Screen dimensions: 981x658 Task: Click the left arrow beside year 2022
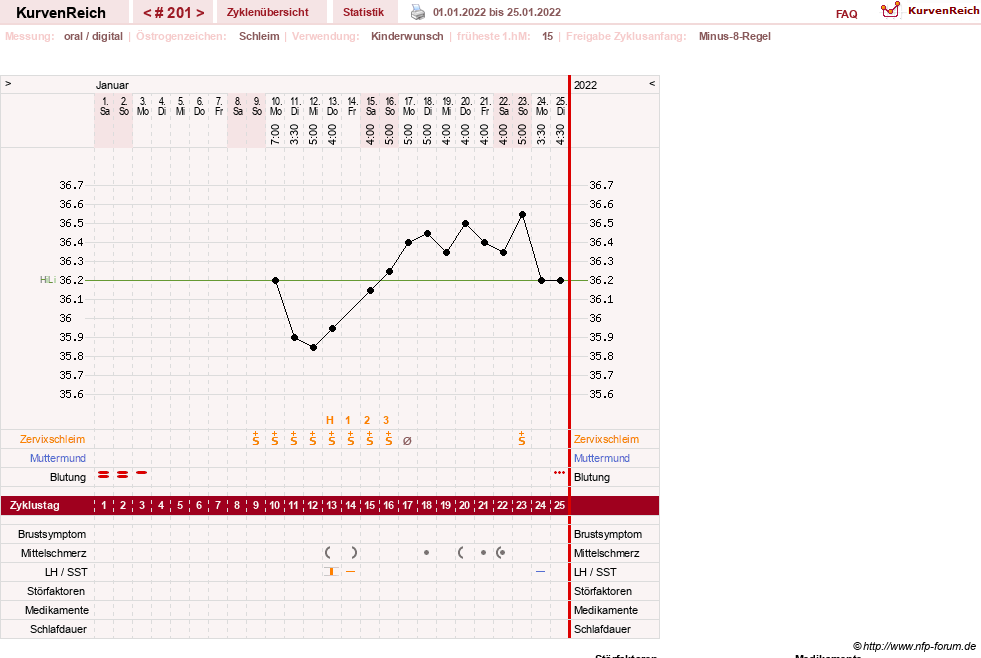[x=651, y=83]
